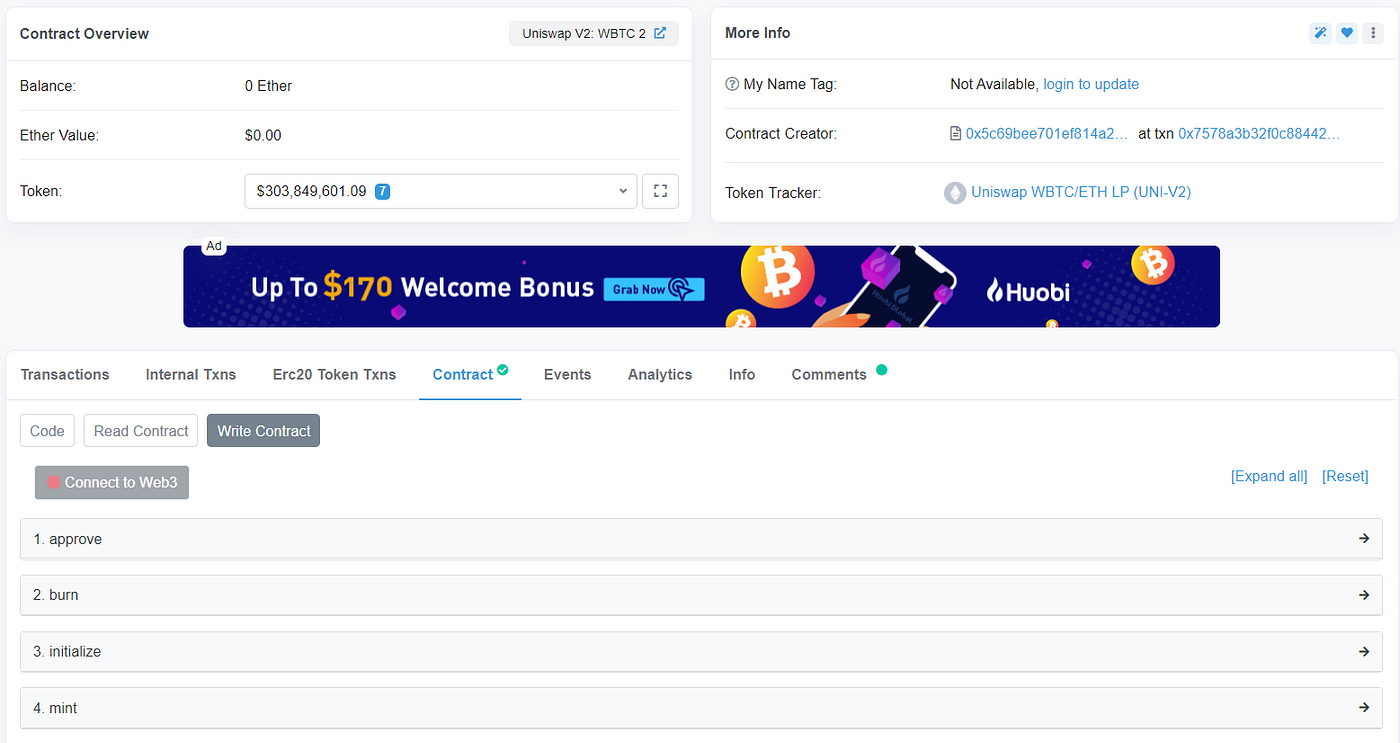Click the Uniswap token logo in Token Tracker
The width and height of the screenshot is (1400, 743).
coord(955,192)
